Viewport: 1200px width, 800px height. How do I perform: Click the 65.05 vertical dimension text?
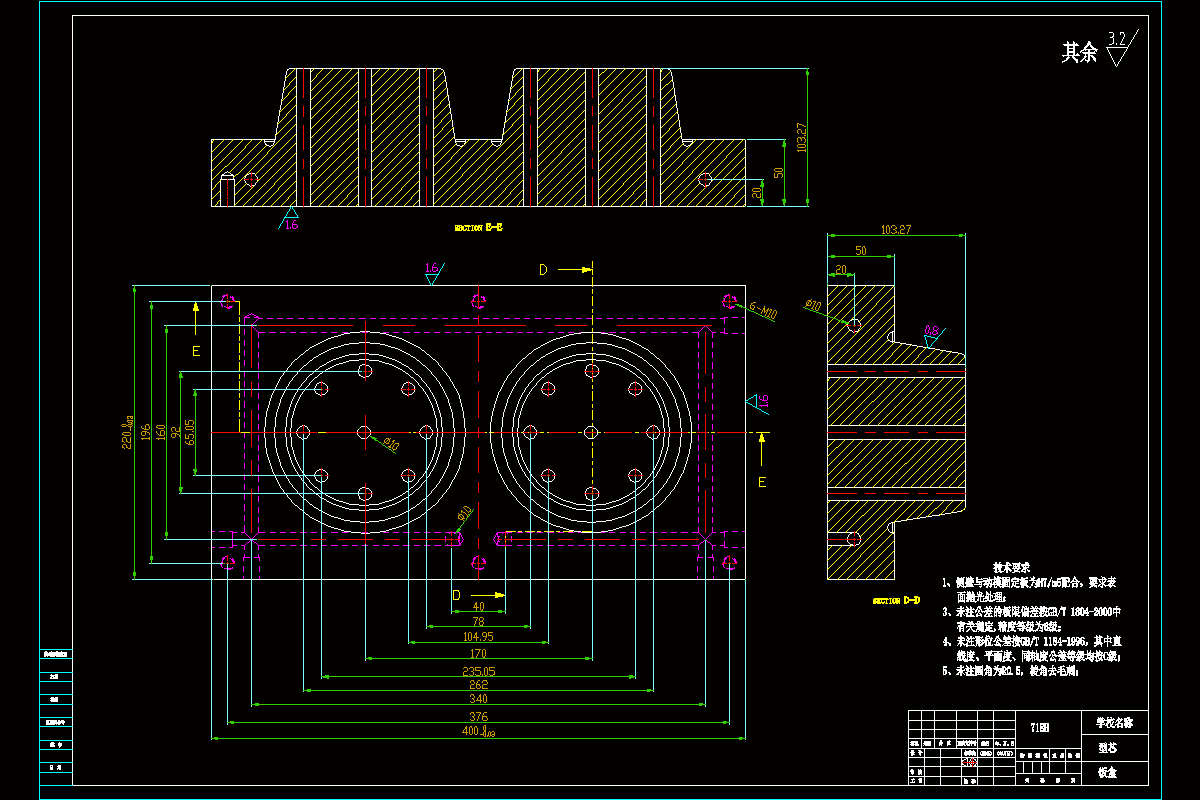click(191, 432)
